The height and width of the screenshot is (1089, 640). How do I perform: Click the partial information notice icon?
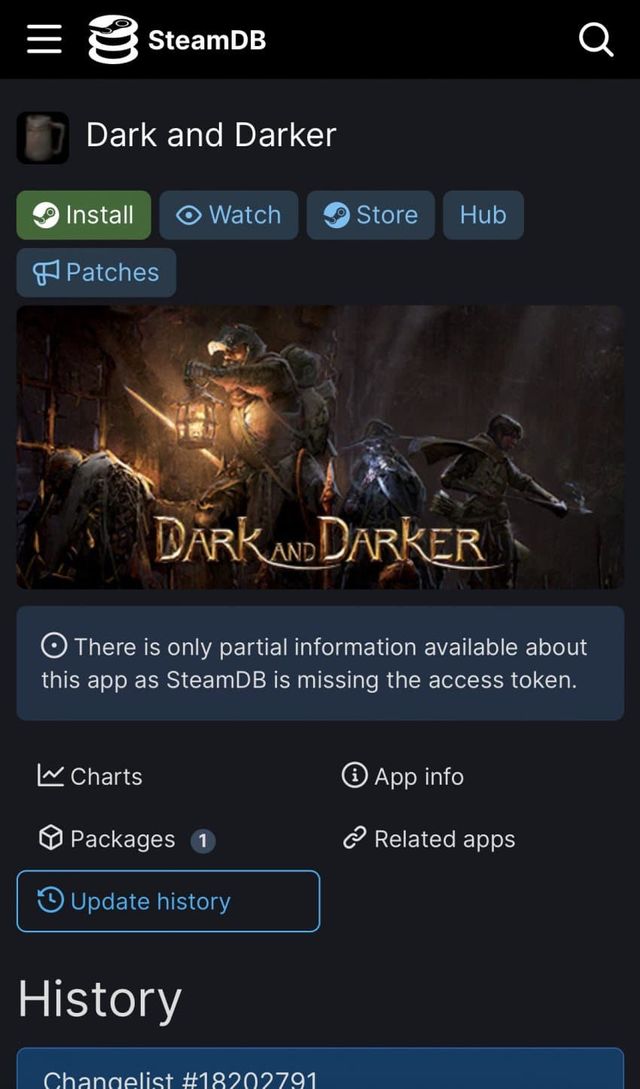coord(54,646)
